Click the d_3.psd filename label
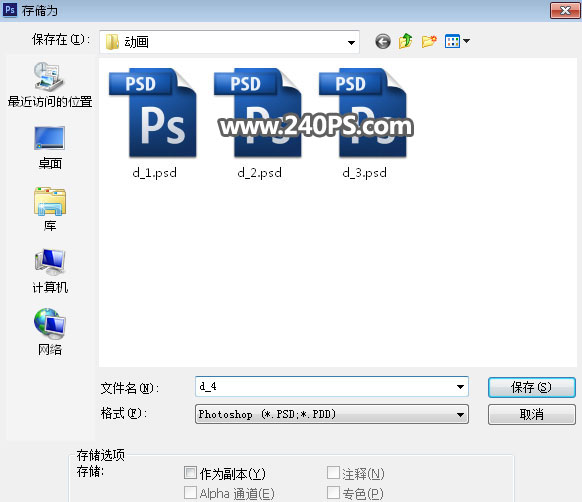 tap(364, 173)
